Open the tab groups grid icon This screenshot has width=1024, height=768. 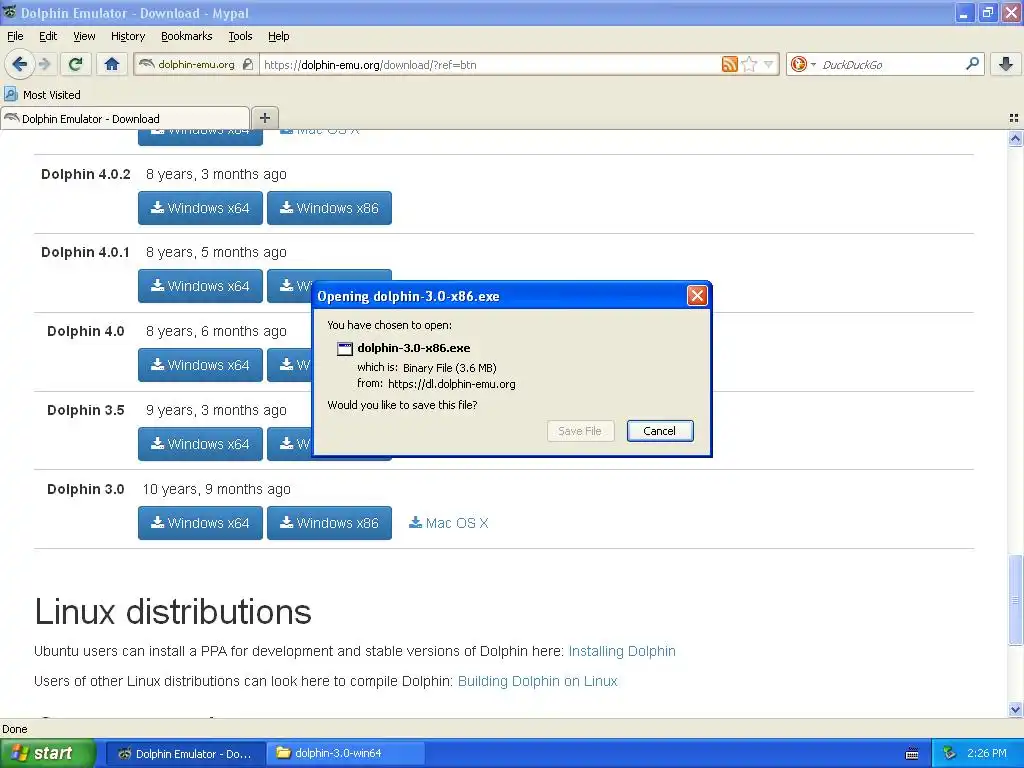point(1014,118)
